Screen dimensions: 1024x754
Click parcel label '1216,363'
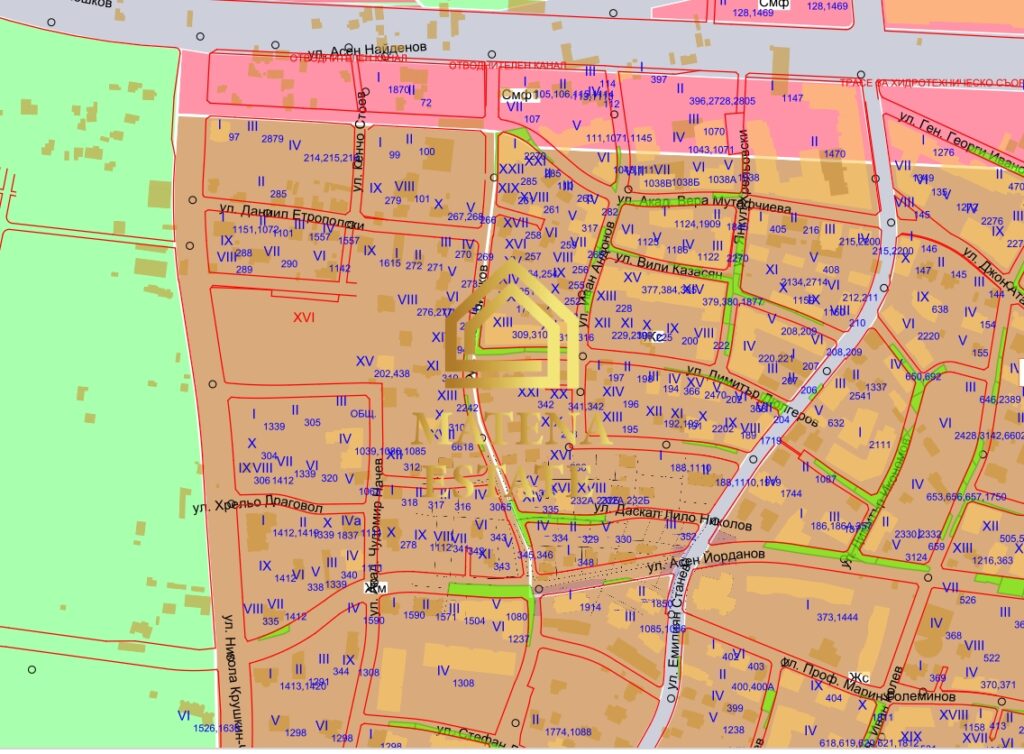(993, 560)
